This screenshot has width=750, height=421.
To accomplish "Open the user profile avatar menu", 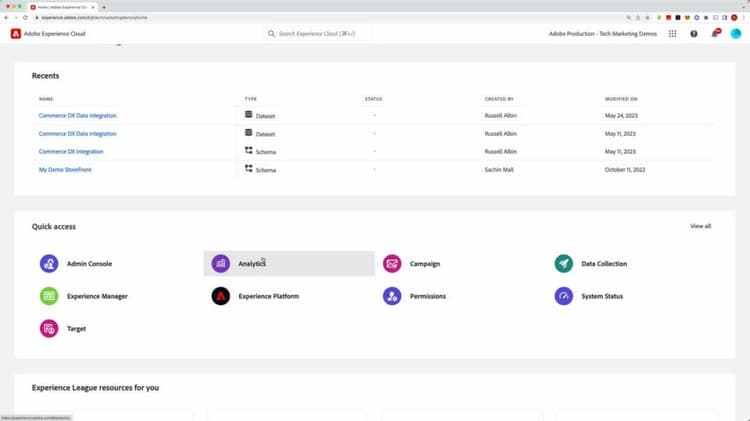I will (736, 34).
